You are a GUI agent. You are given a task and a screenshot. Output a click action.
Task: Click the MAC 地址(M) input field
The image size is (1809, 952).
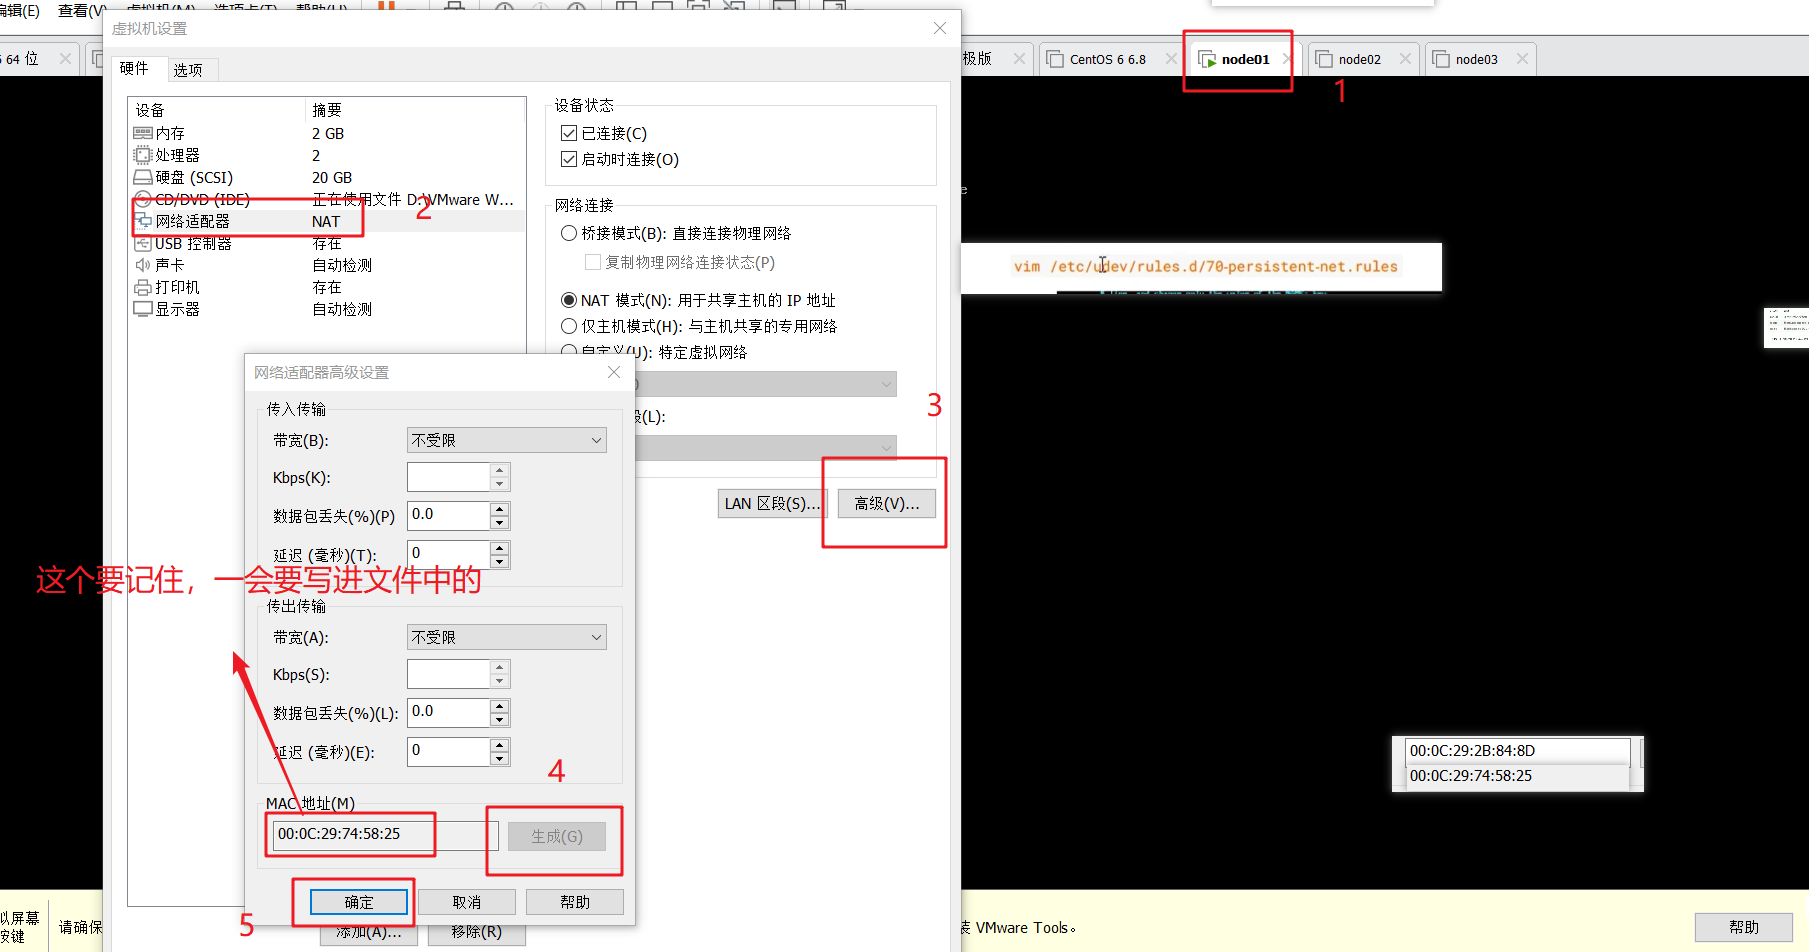(386, 834)
